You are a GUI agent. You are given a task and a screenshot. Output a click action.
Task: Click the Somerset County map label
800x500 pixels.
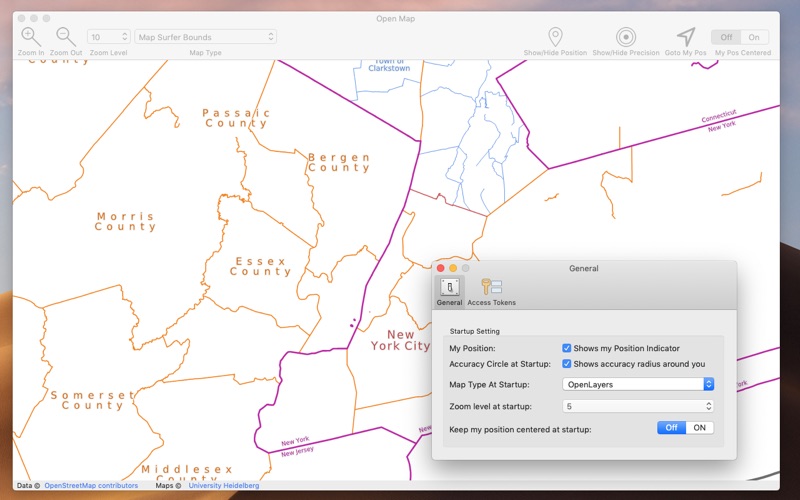coord(92,400)
